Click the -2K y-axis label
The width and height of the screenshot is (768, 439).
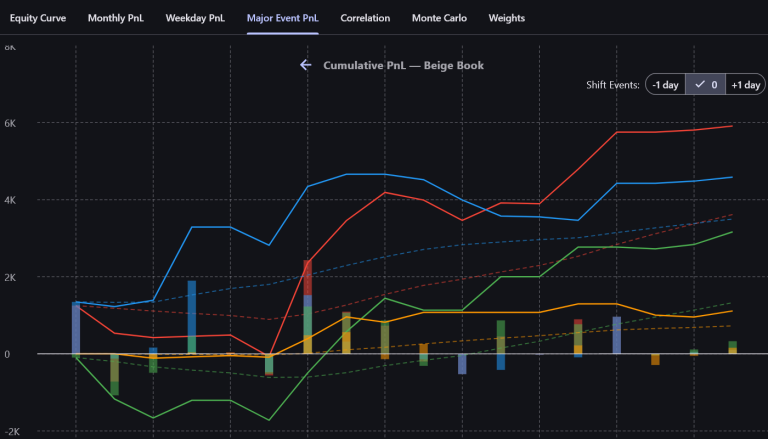coord(12,432)
